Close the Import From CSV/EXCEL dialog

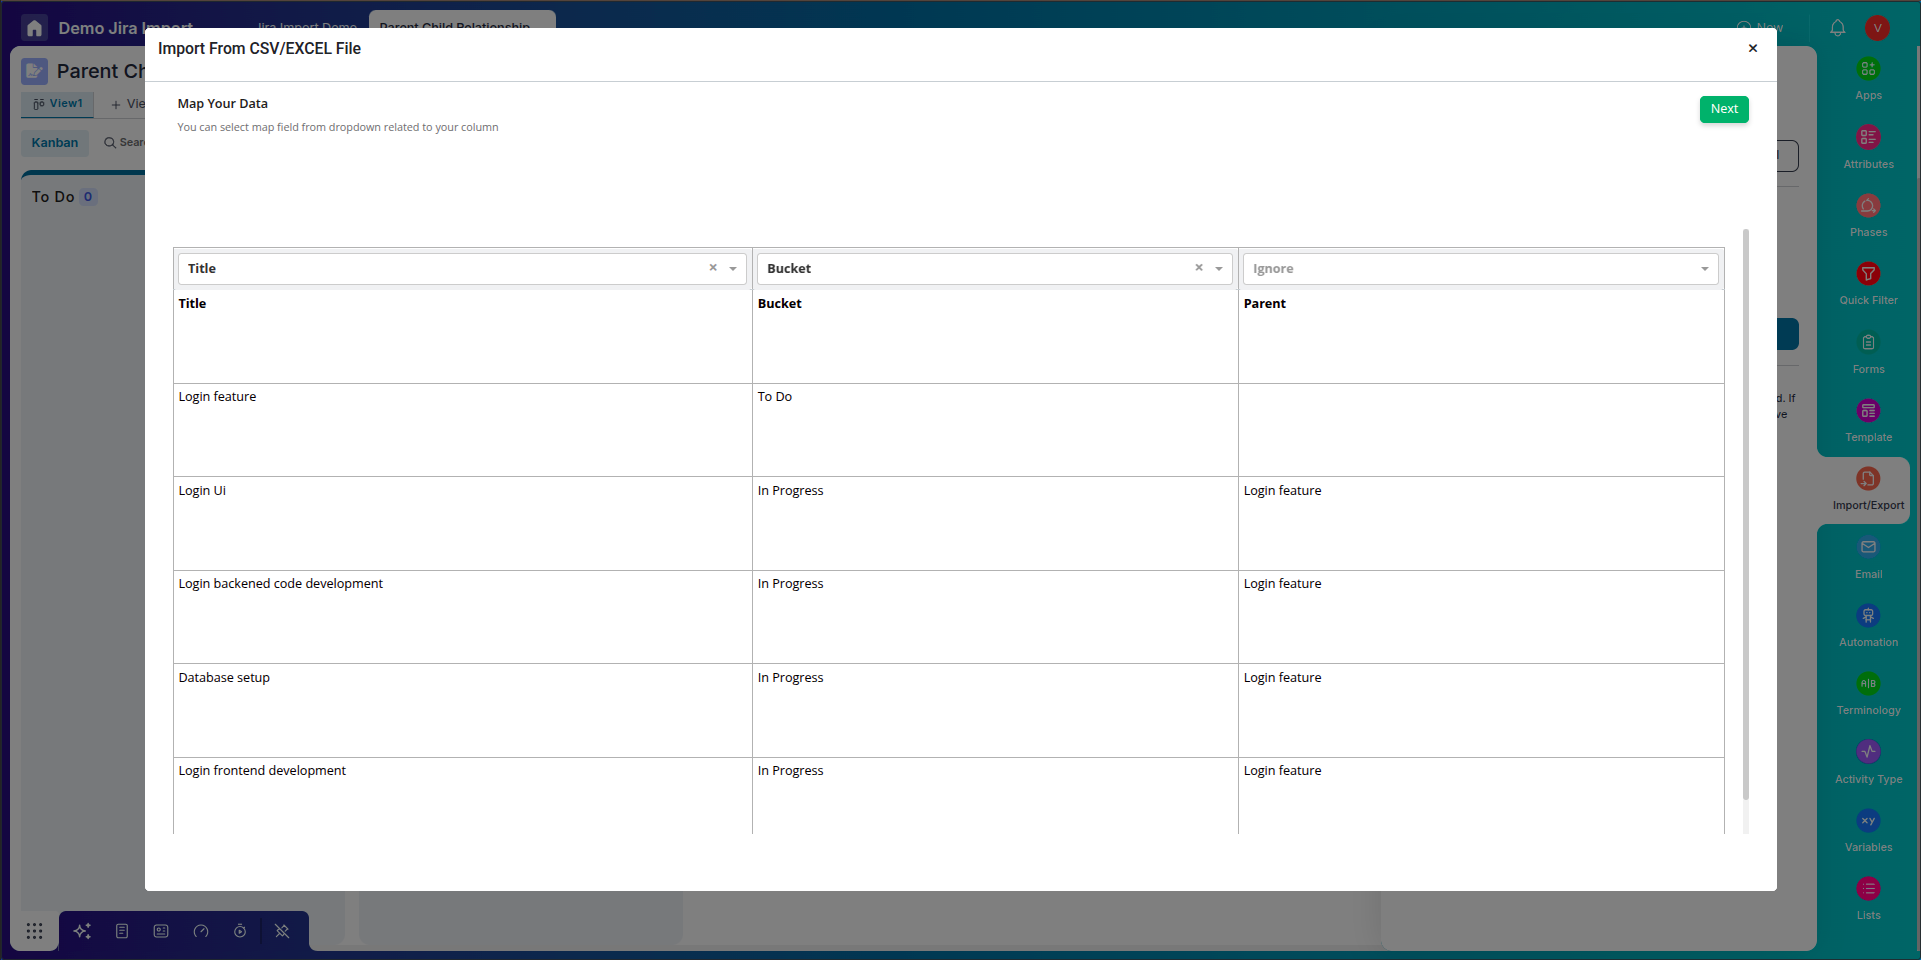[x=1753, y=48]
